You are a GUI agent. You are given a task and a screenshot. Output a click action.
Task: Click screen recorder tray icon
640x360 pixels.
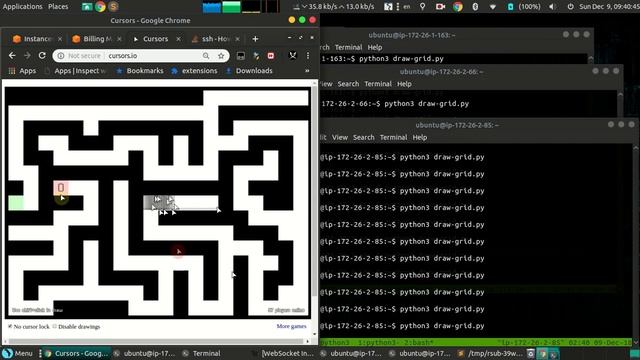[x=440, y=7]
